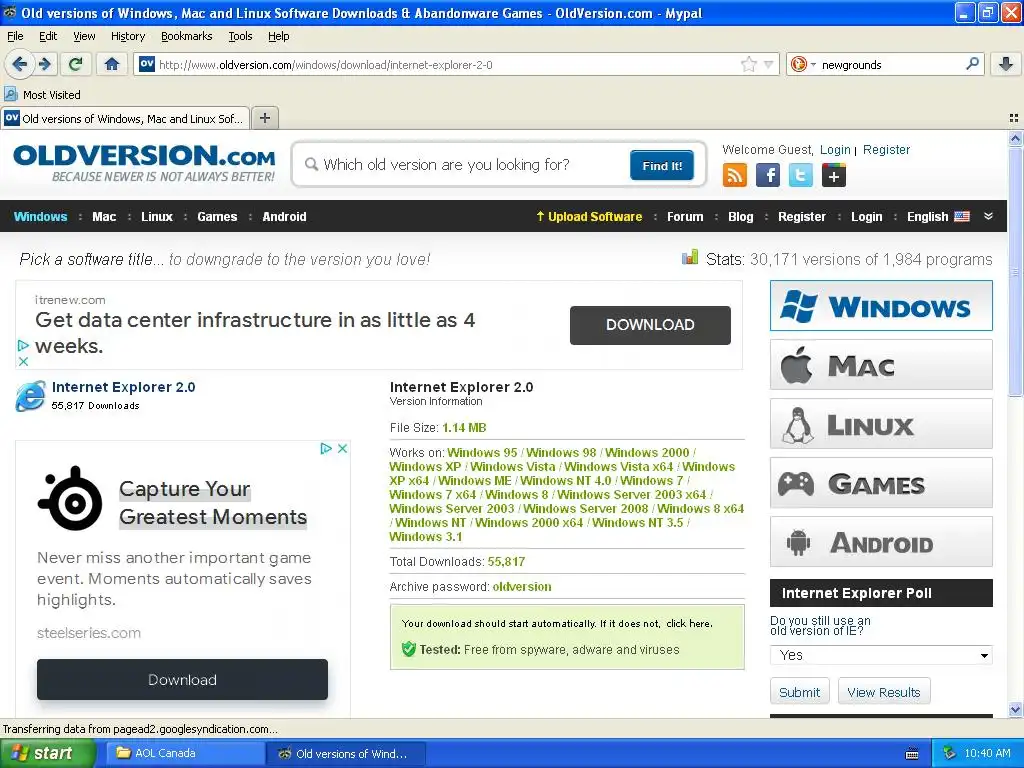1024x768 pixels.
Task: Open the Facebook social icon
Action: [768, 175]
